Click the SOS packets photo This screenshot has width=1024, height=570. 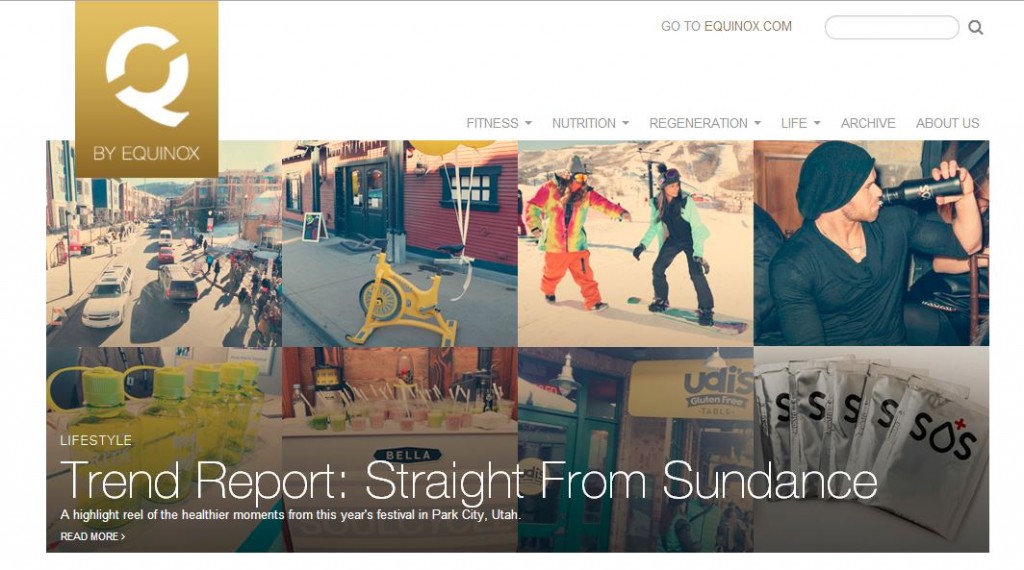[x=871, y=449]
